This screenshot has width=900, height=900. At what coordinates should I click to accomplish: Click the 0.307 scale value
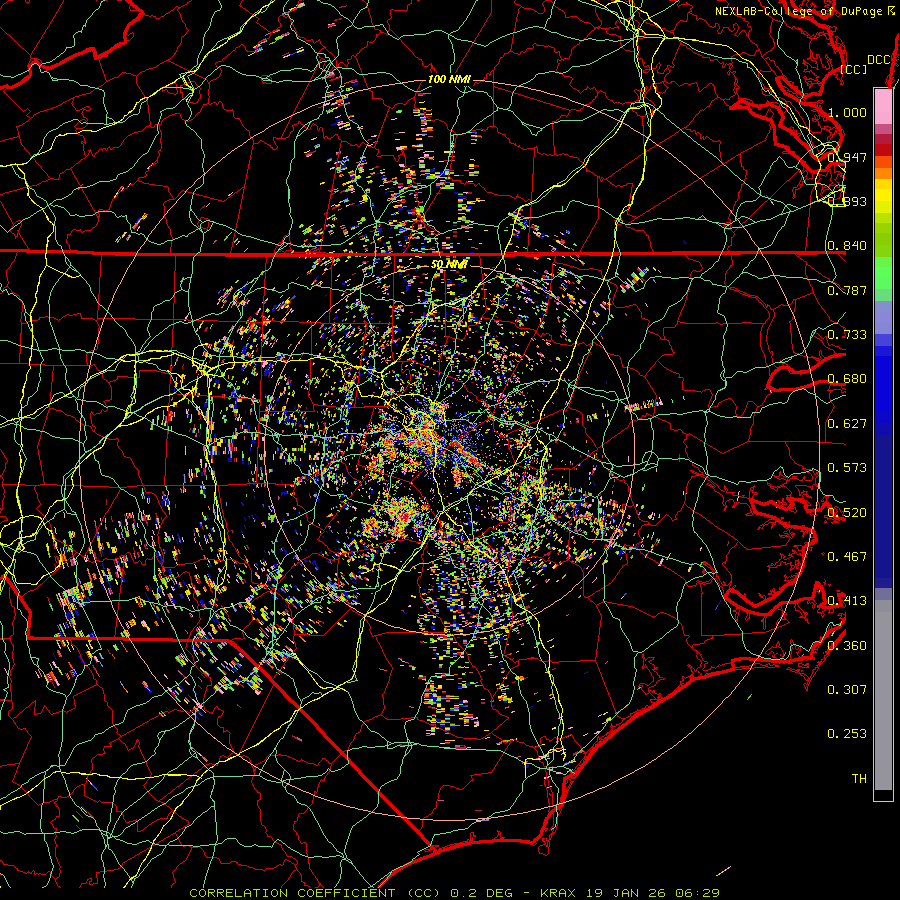tap(847, 690)
